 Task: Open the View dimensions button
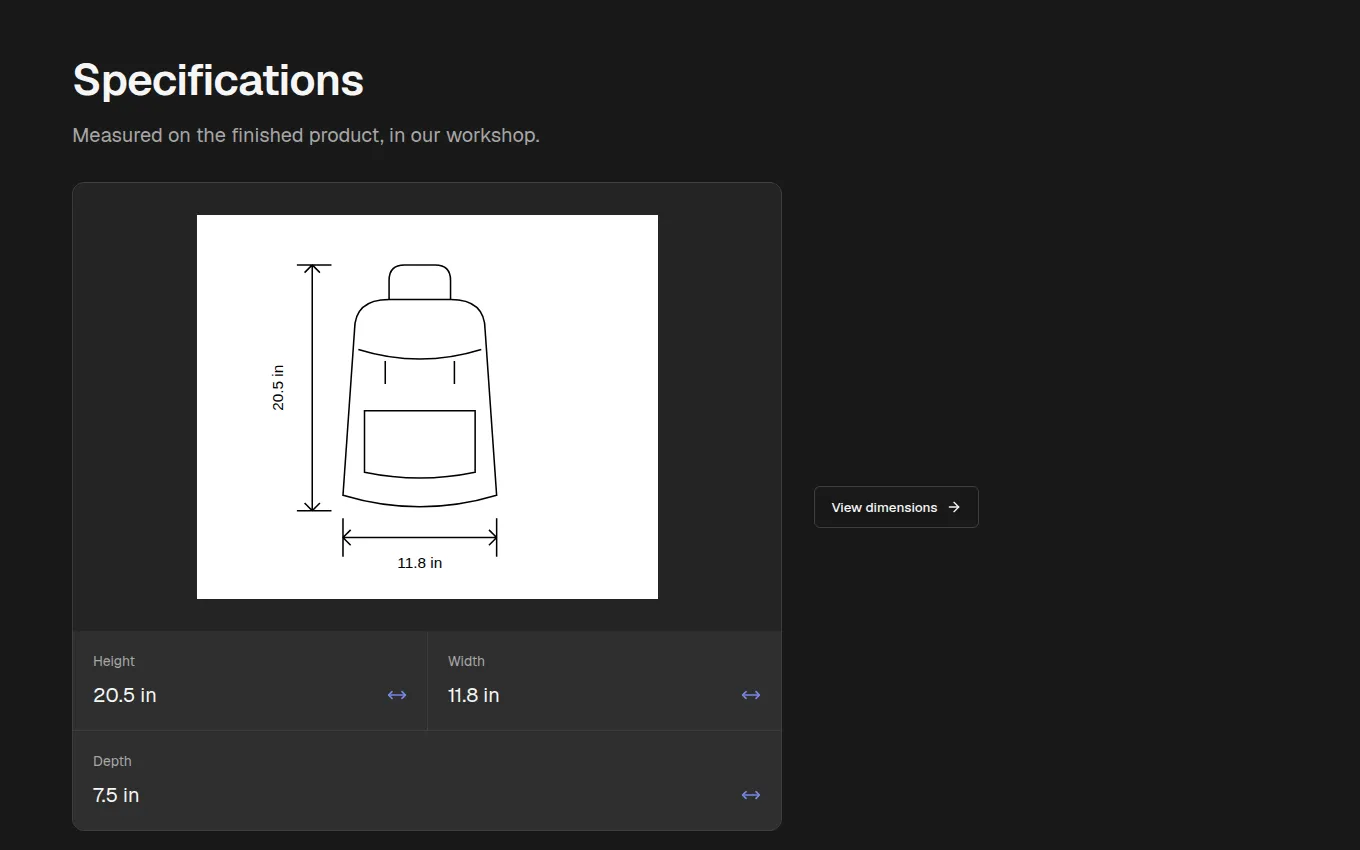click(x=896, y=507)
